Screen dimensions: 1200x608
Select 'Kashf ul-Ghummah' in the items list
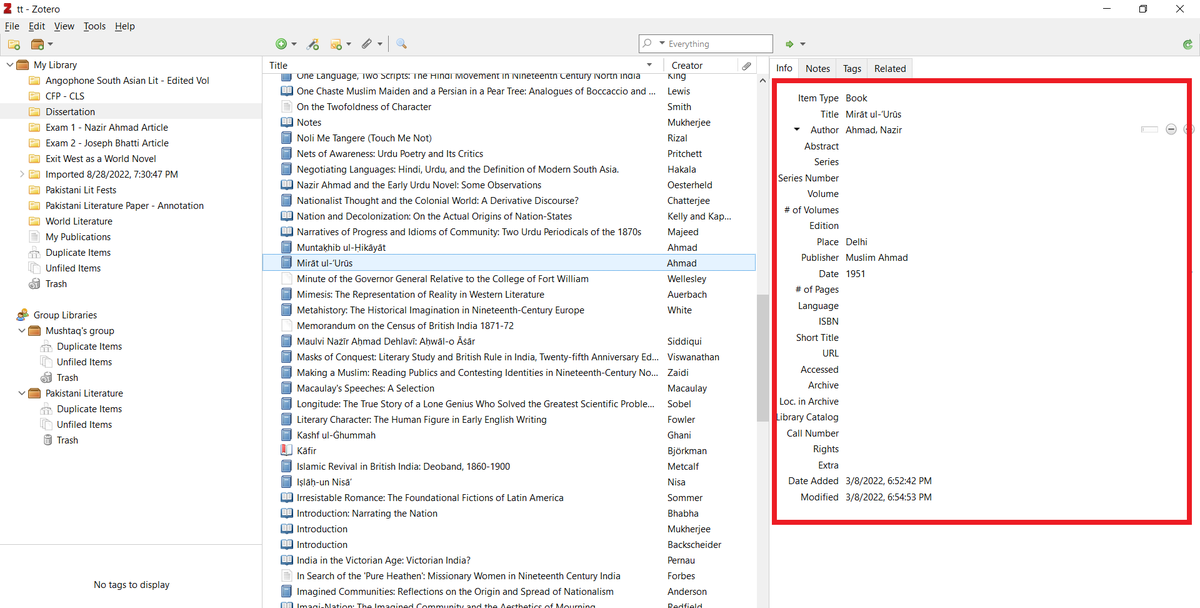coord(336,435)
